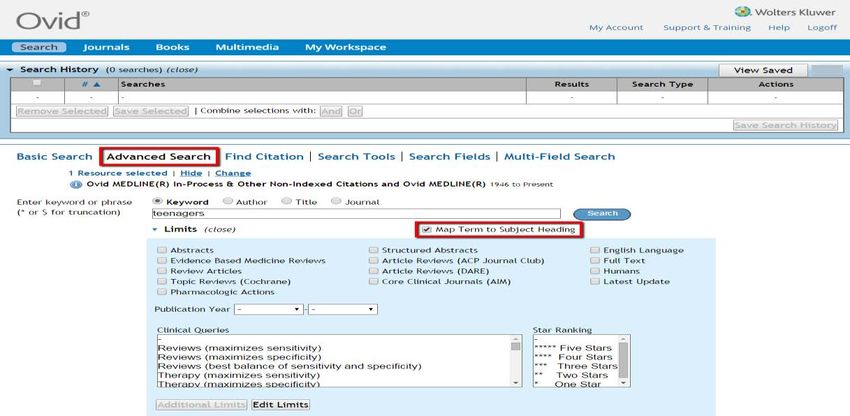Switch to Advanced Search mode
This screenshot has height=416, width=850.
coord(159,157)
